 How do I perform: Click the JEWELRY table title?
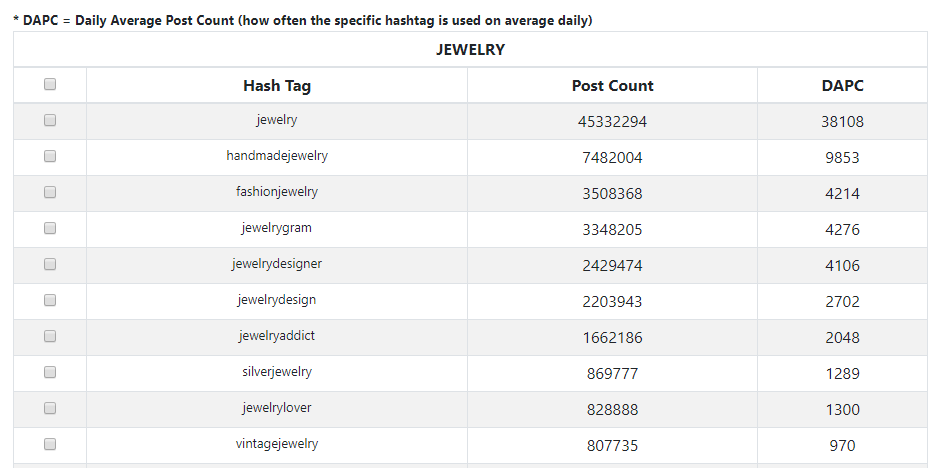pos(470,50)
